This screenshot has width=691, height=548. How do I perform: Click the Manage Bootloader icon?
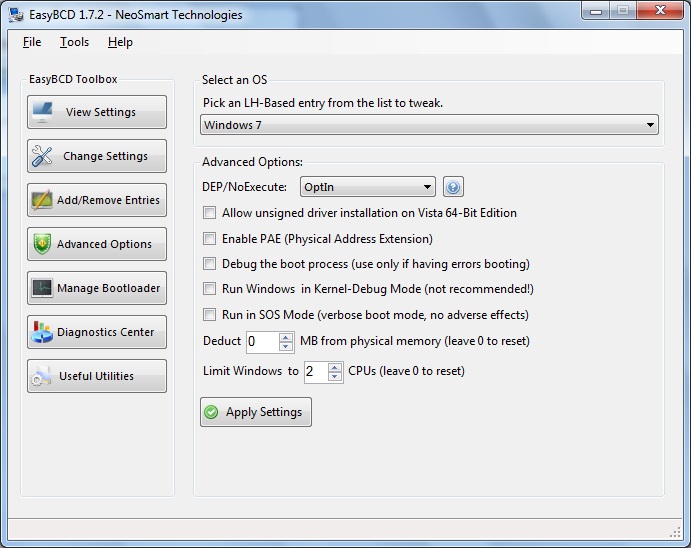tap(41, 288)
